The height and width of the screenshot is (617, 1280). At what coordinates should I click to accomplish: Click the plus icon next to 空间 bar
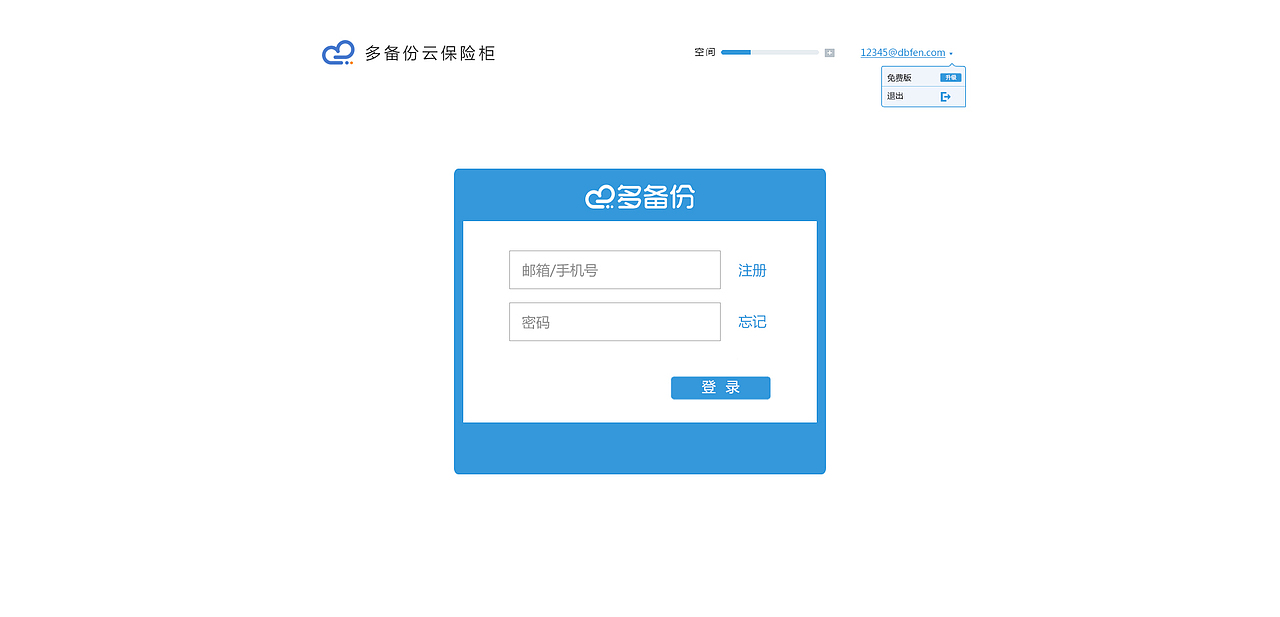(x=829, y=52)
